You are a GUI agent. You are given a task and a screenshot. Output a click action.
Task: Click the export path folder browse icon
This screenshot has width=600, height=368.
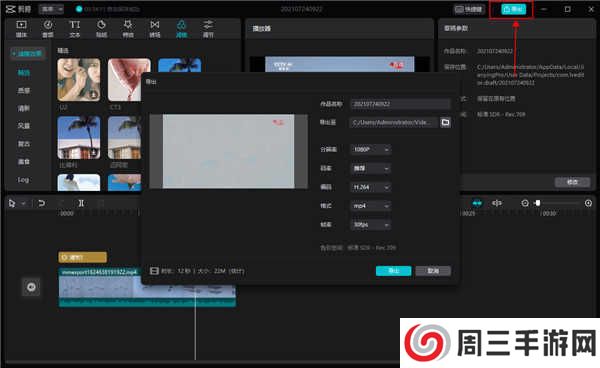pyautogui.click(x=445, y=122)
